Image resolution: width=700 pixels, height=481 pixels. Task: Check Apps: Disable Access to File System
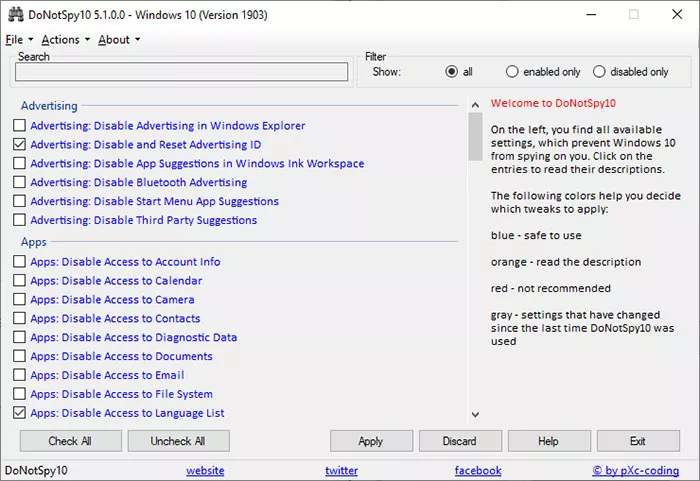19,393
